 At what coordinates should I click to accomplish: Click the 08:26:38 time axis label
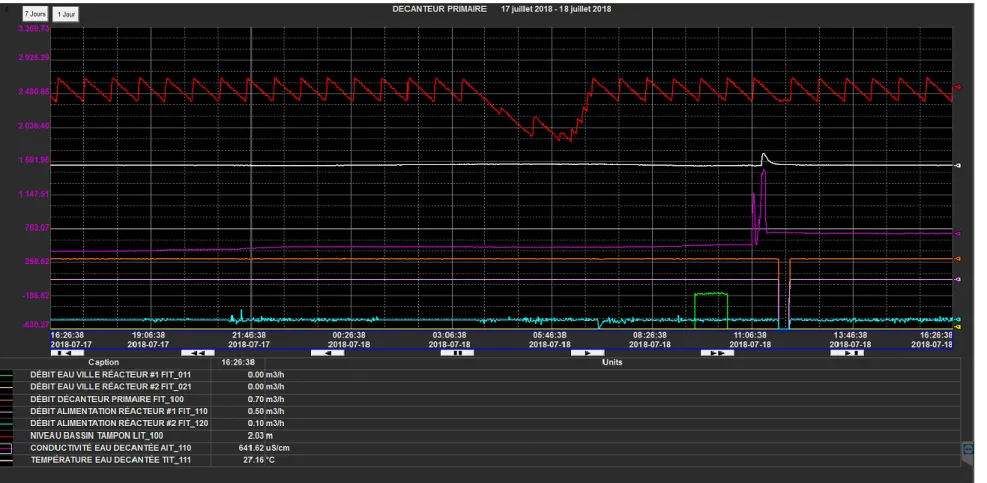pos(650,336)
